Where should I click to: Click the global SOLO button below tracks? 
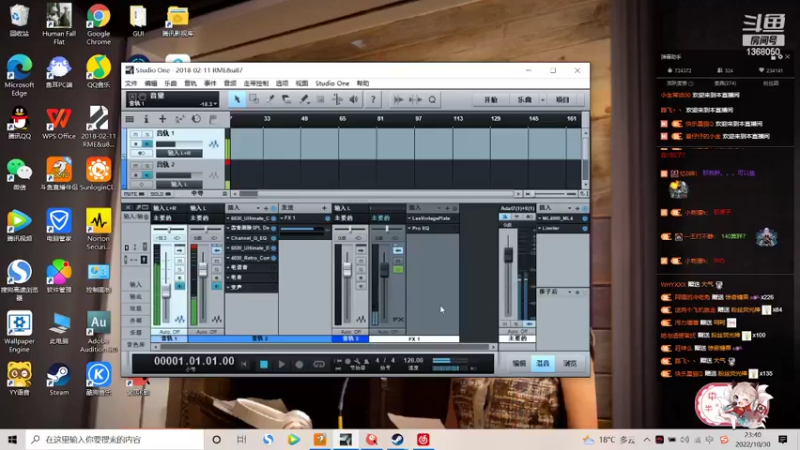coord(160,194)
